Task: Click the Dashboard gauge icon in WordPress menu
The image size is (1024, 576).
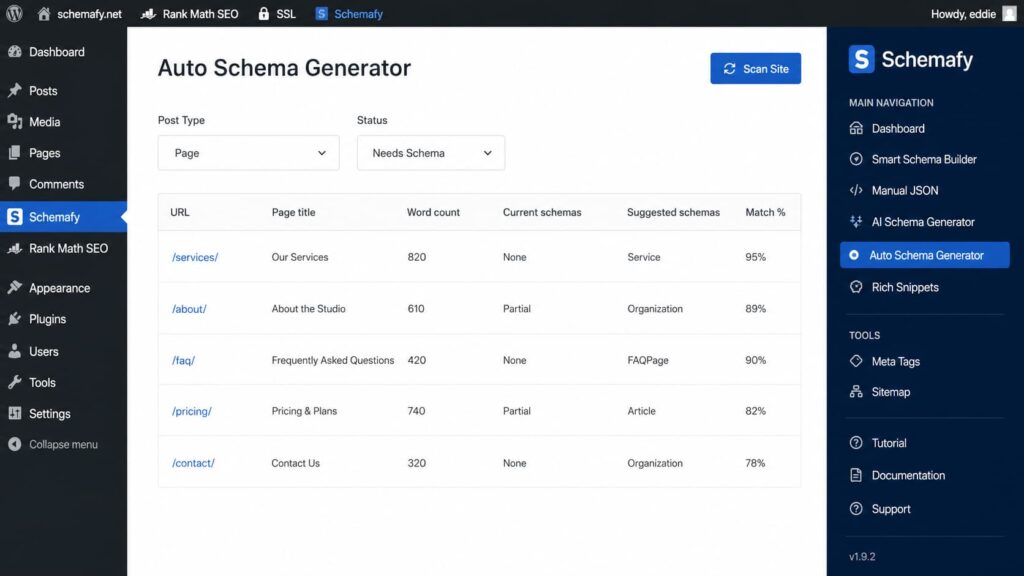Action: tap(14, 52)
